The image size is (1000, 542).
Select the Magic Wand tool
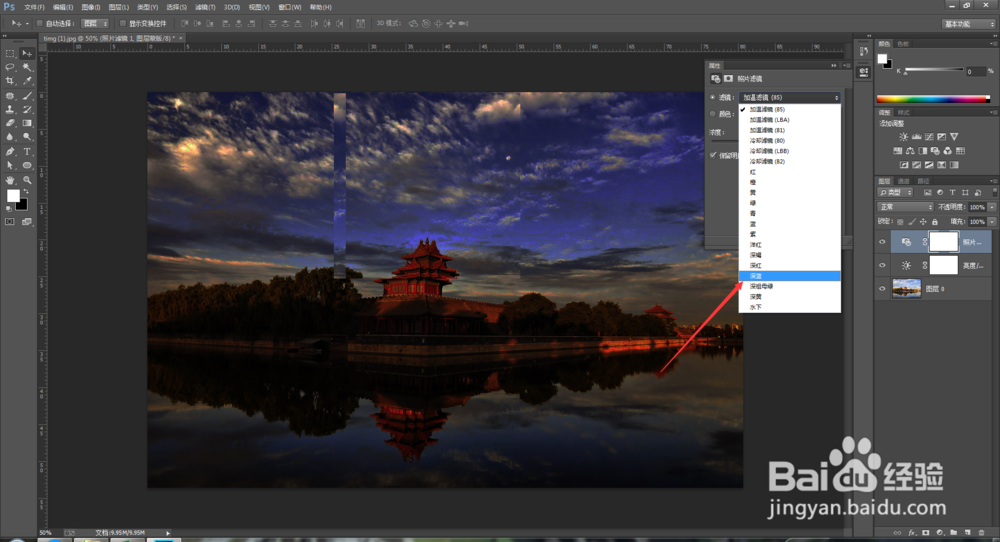tap(27, 67)
